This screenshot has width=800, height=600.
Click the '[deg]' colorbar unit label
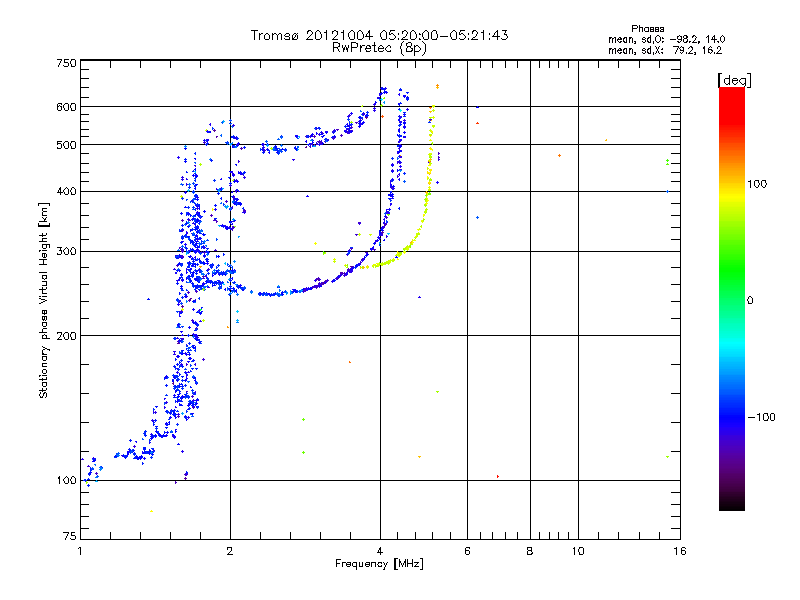click(734, 80)
